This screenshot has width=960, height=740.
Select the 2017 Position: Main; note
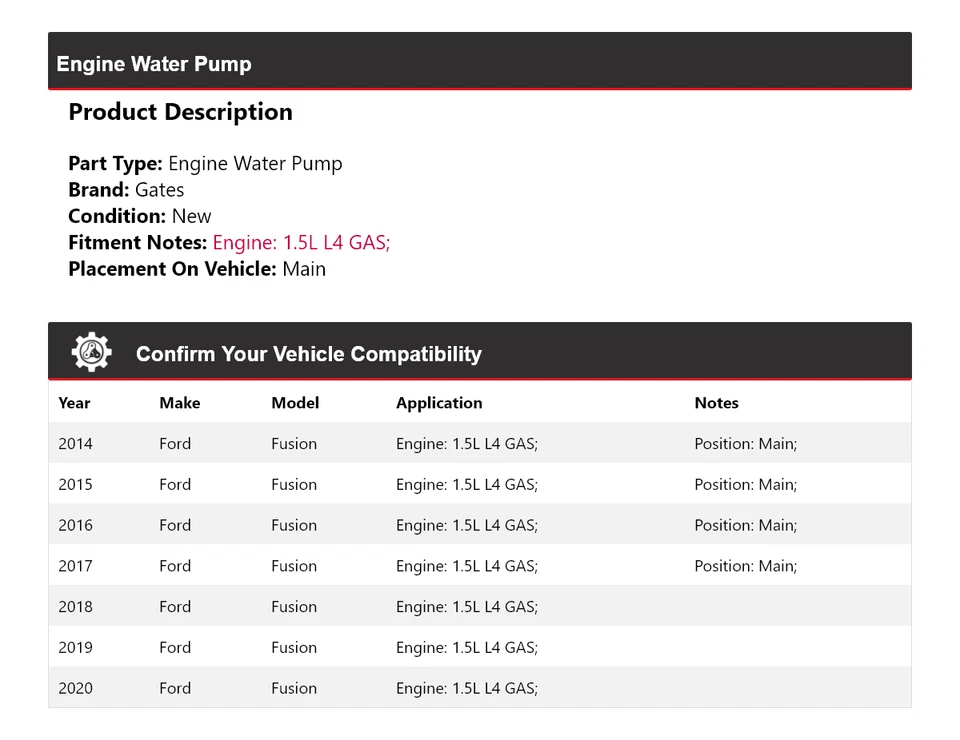745,566
